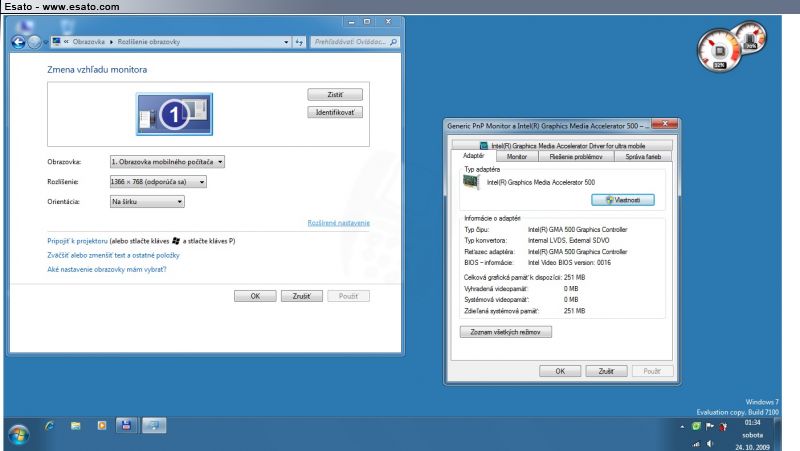Open the Obrazovka dropdown
Viewport: 800px width, 451px height.
coord(167,162)
